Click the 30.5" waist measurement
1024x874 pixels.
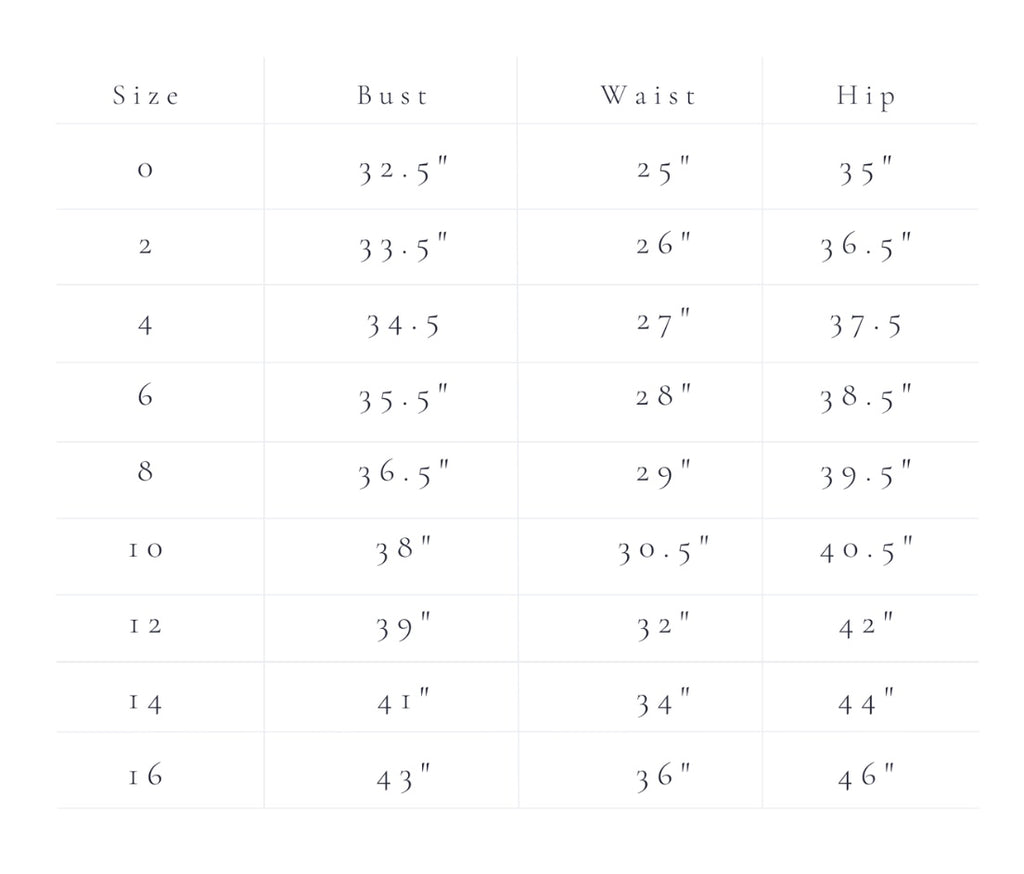coord(664,551)
